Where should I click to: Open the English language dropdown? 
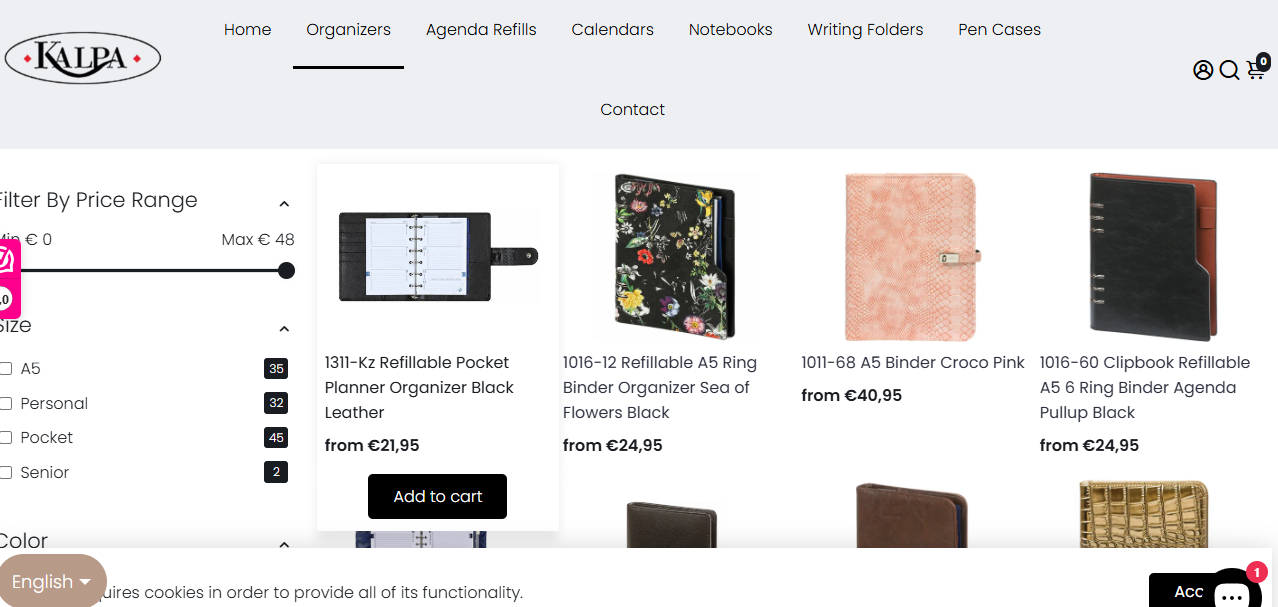[x=52, y=581]
